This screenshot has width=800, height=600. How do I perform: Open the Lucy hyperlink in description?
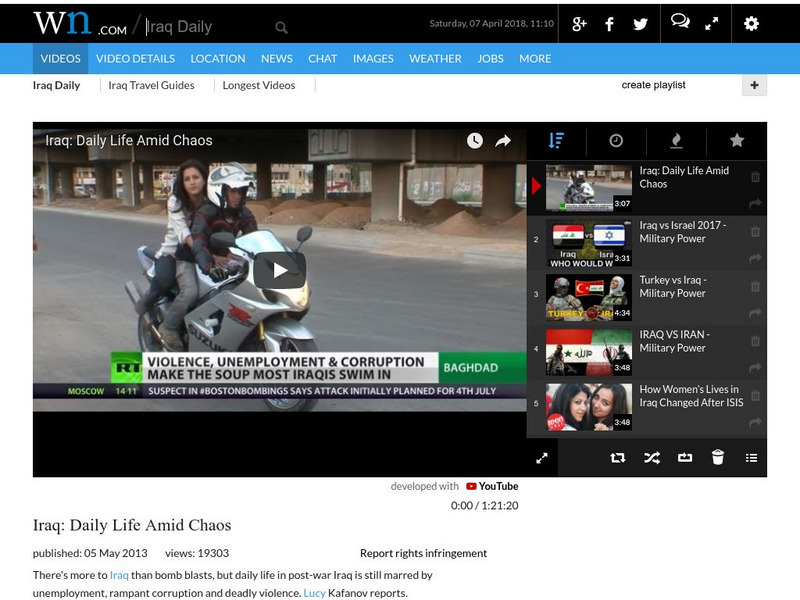pyautogui.click(x=314, y=593)
